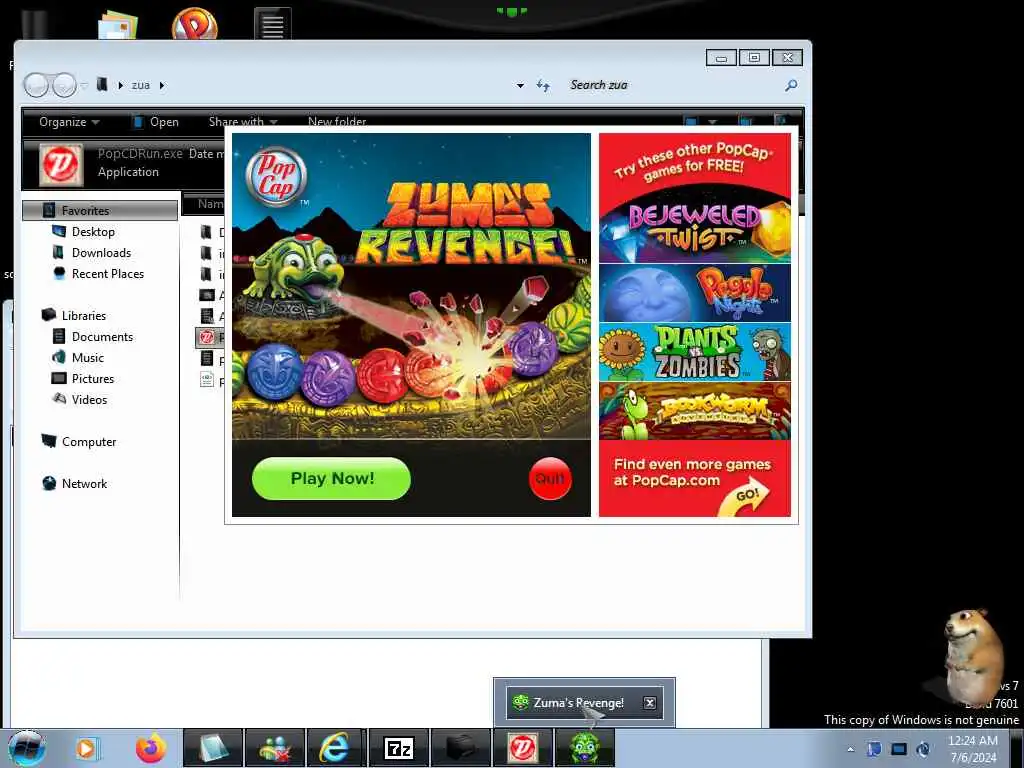Screen dimensions: 1024x768
Task: Open the Pictures library
Action: 93,378
